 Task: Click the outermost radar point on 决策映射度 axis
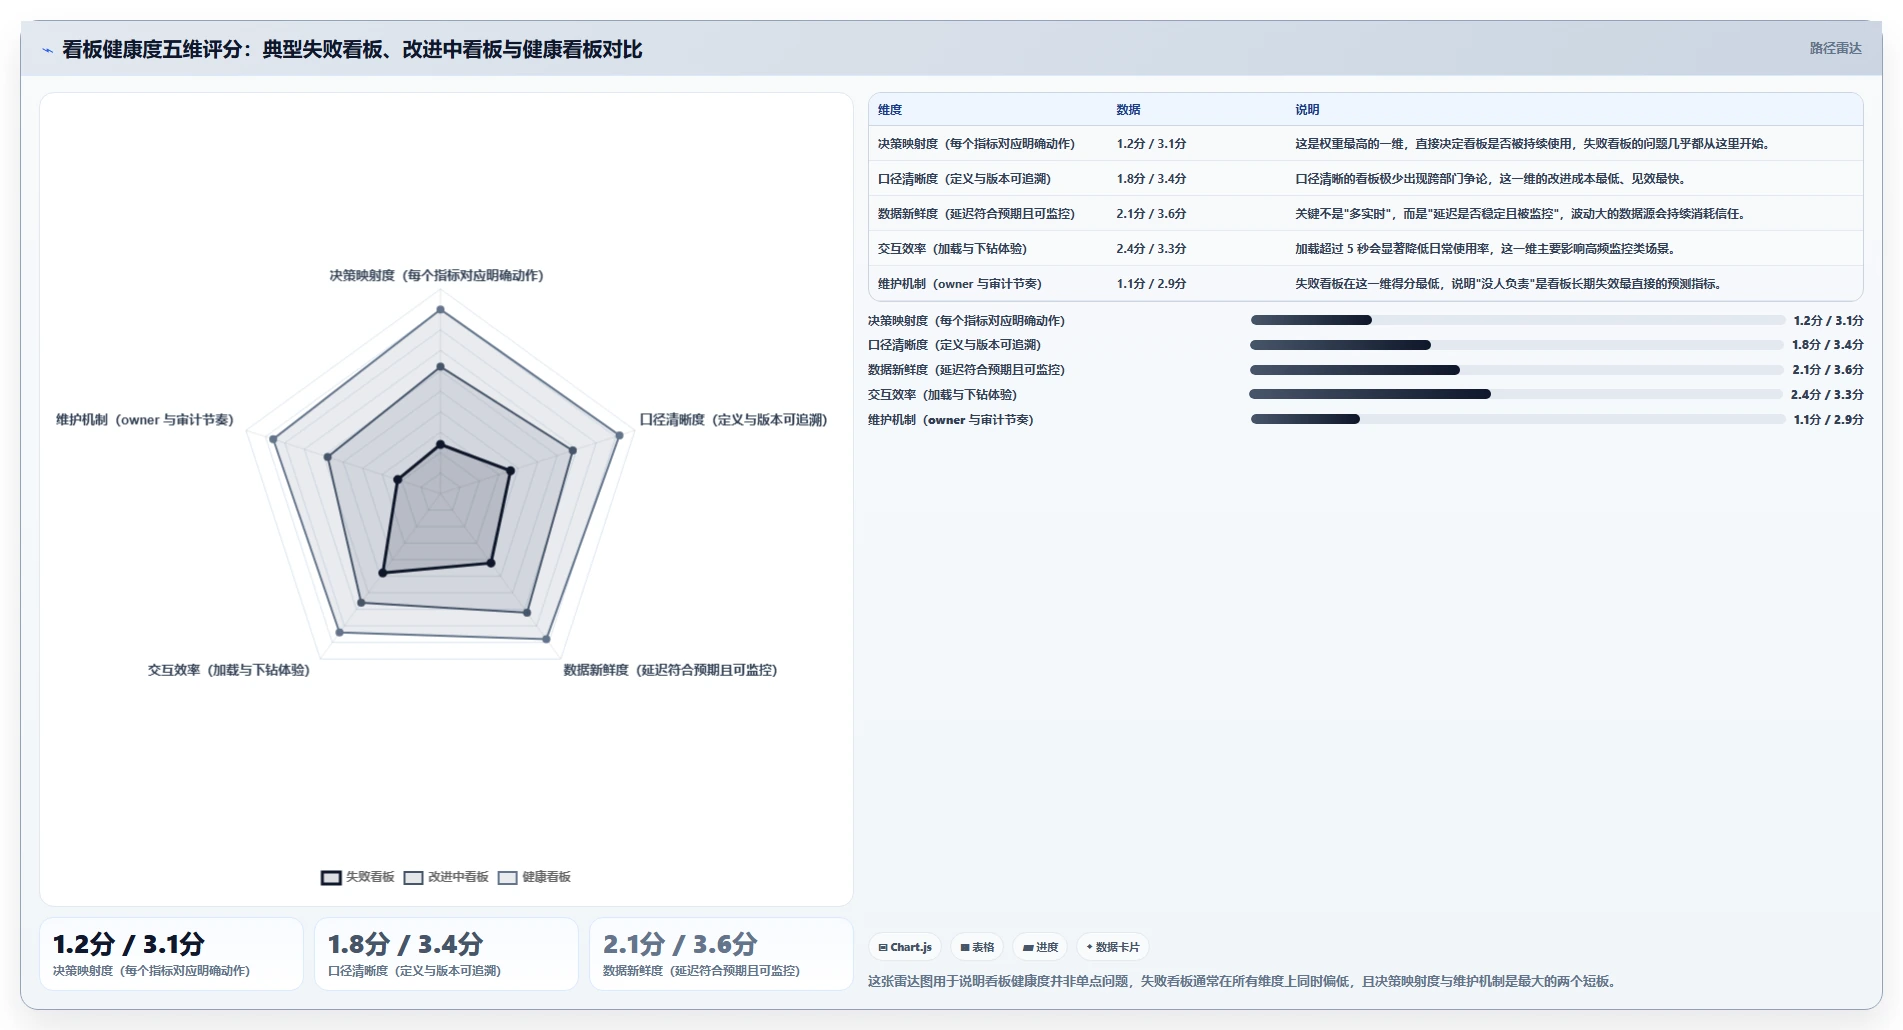point(440,310)
